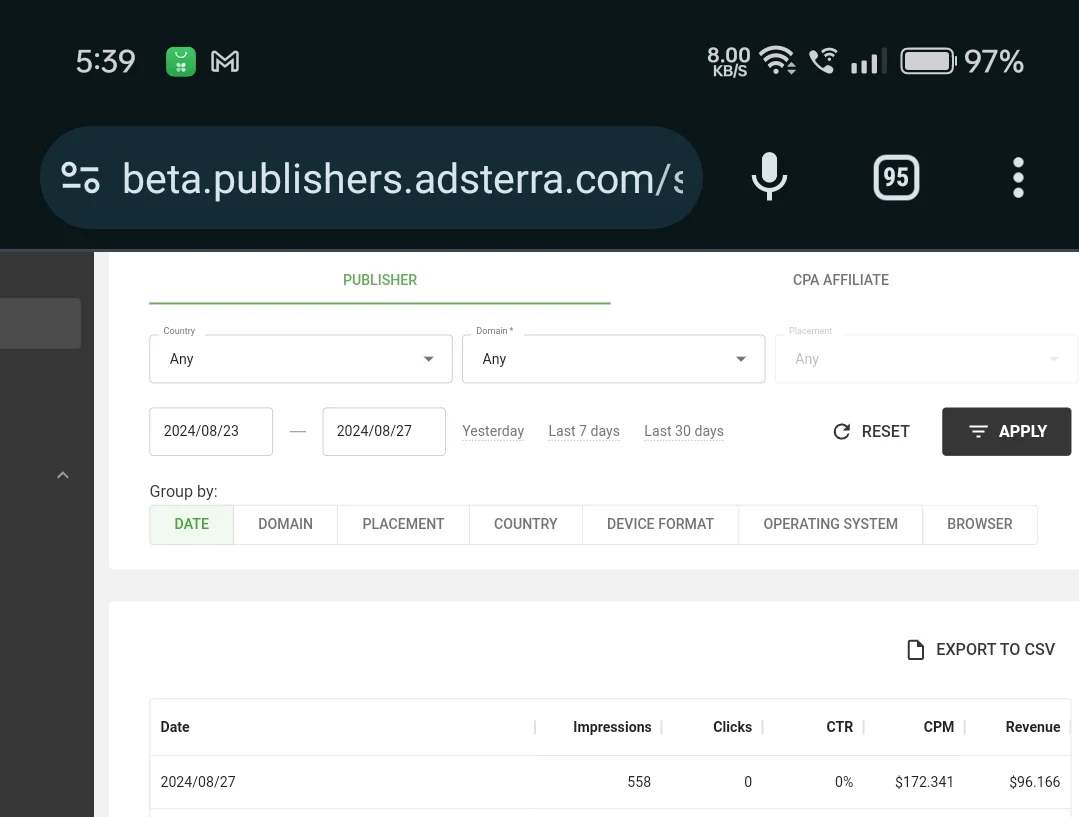This screenshot has width=1079, height=817.
Task: Select the Last 30 days shortcut
Action: [684, 432]
